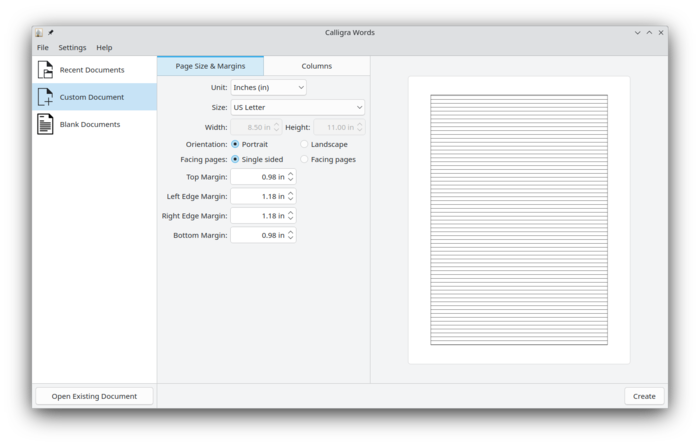Click Open Existing Document button
This screenshot has width=700, height=446.
tap(94, 396)
